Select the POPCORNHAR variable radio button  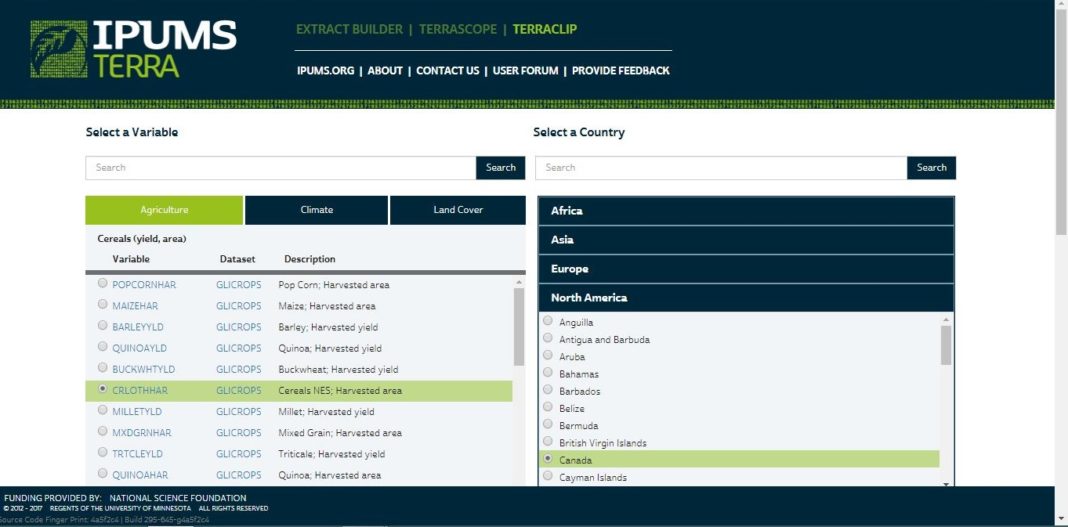[x=103, y=284]
